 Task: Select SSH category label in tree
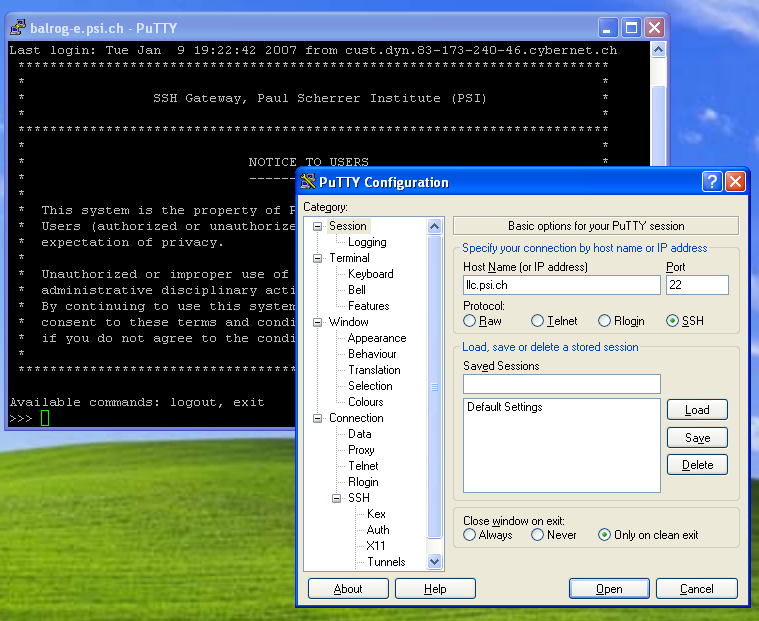[359, 498]
